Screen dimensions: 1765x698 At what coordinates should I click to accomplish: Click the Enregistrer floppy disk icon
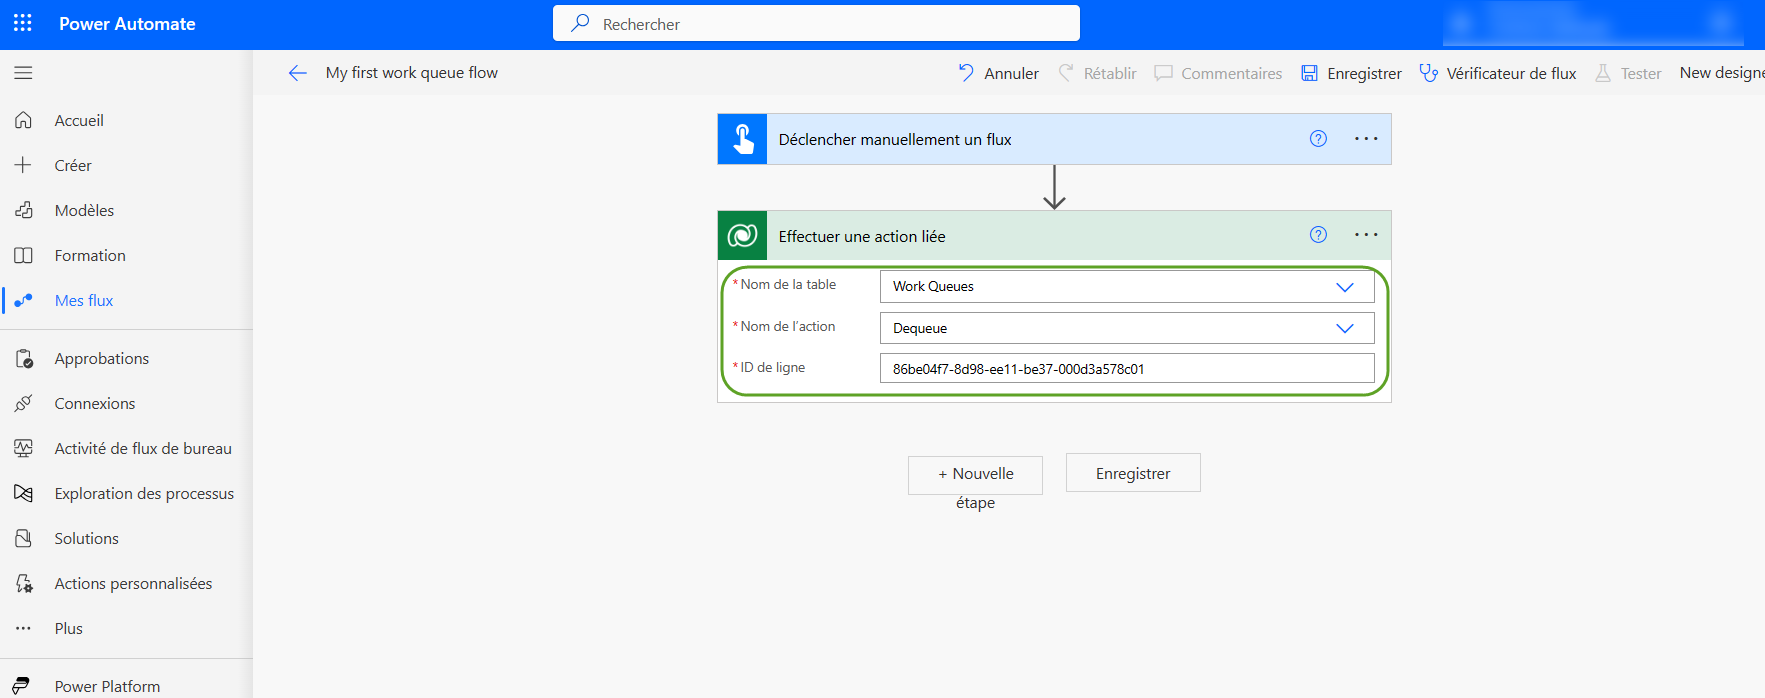[1309, 73]
